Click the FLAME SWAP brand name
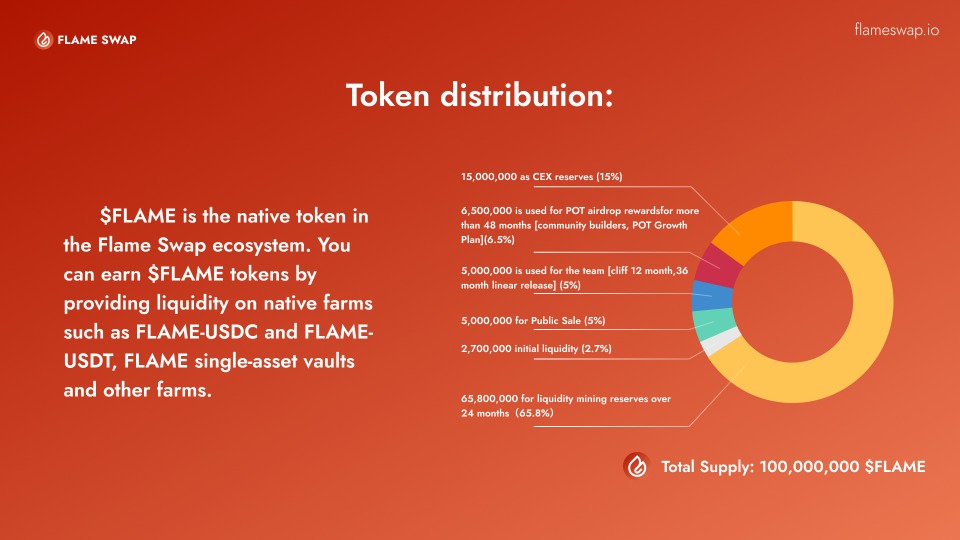Image resolution: width=960 pixels, height=540 pixels. point(97,40)
